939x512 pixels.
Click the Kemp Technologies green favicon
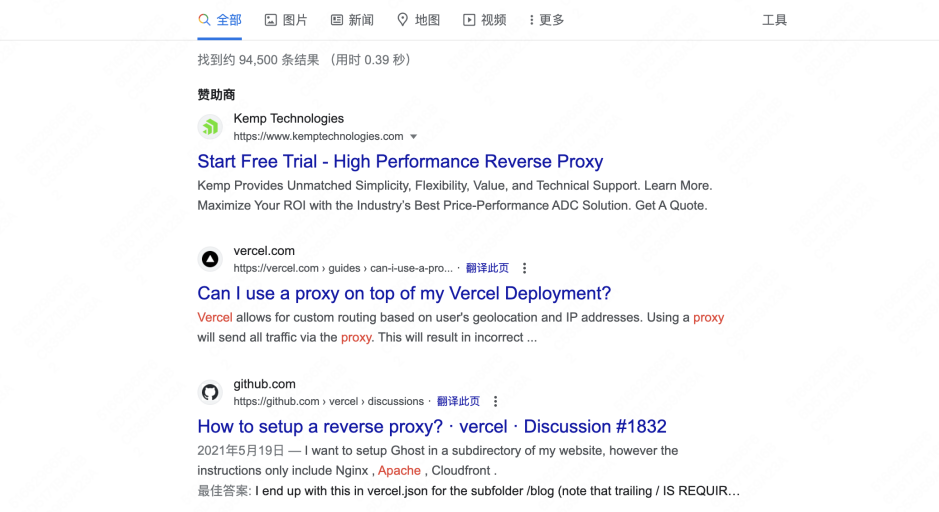(x=210, y=127)
